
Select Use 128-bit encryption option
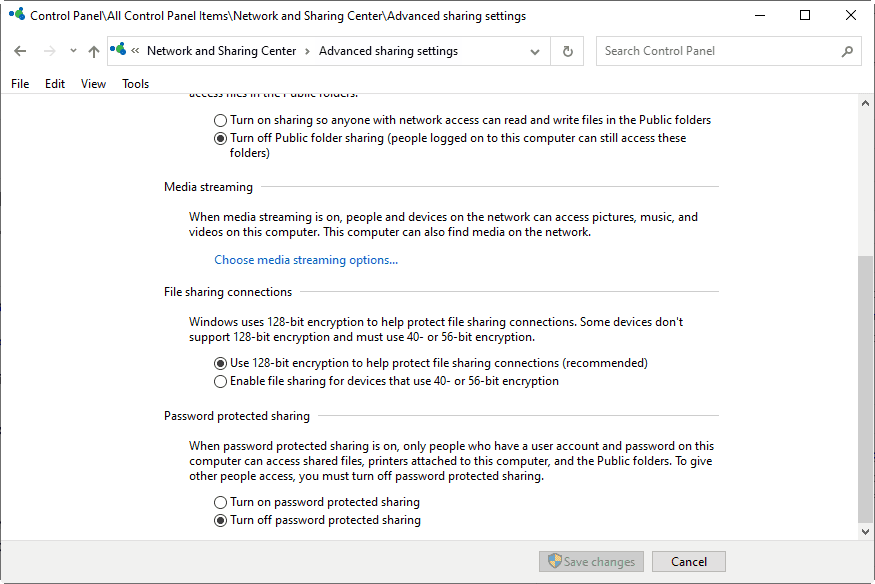(x=221, y=363)
